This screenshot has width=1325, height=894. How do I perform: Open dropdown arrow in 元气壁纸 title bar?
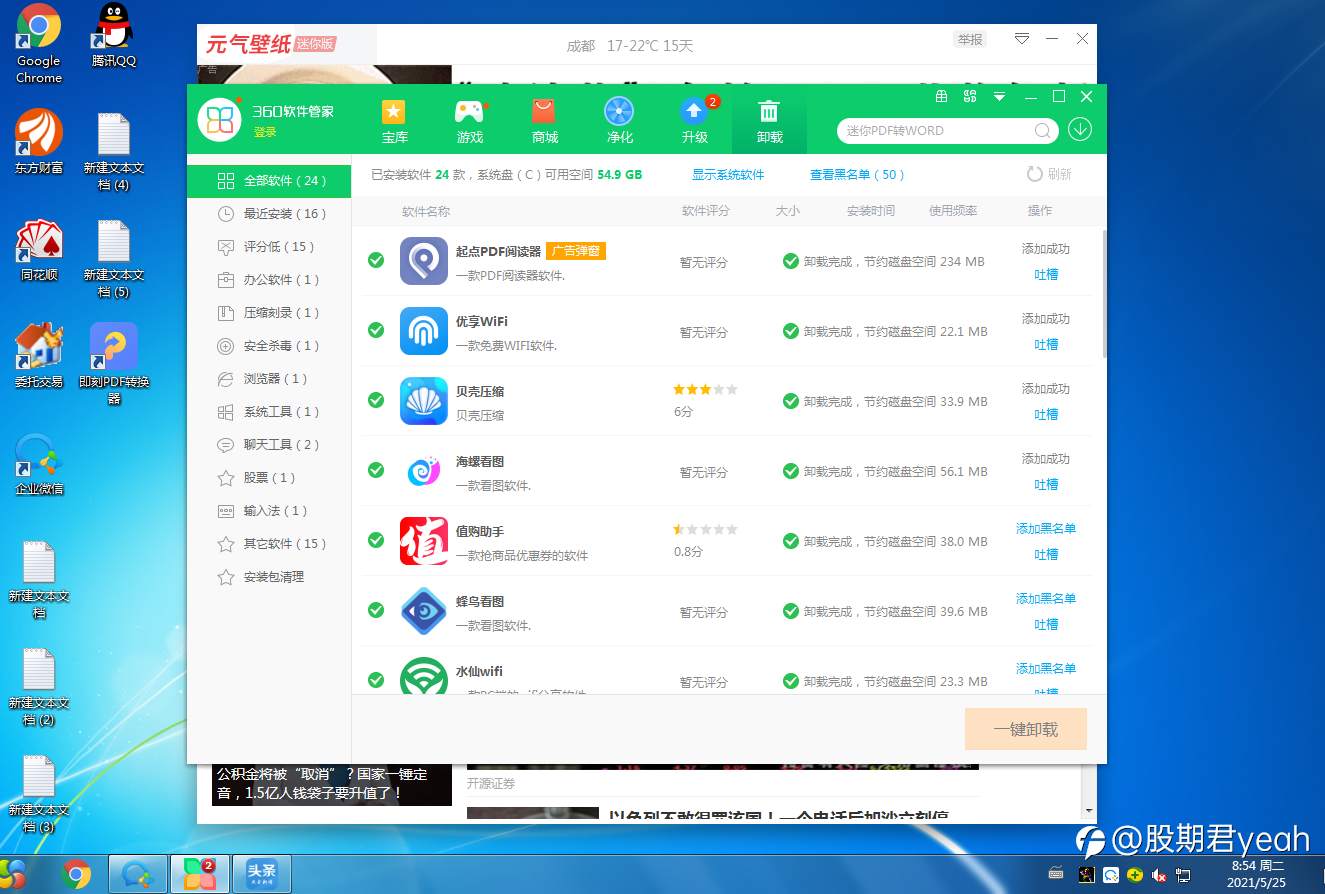click(x=1022, y=38)
